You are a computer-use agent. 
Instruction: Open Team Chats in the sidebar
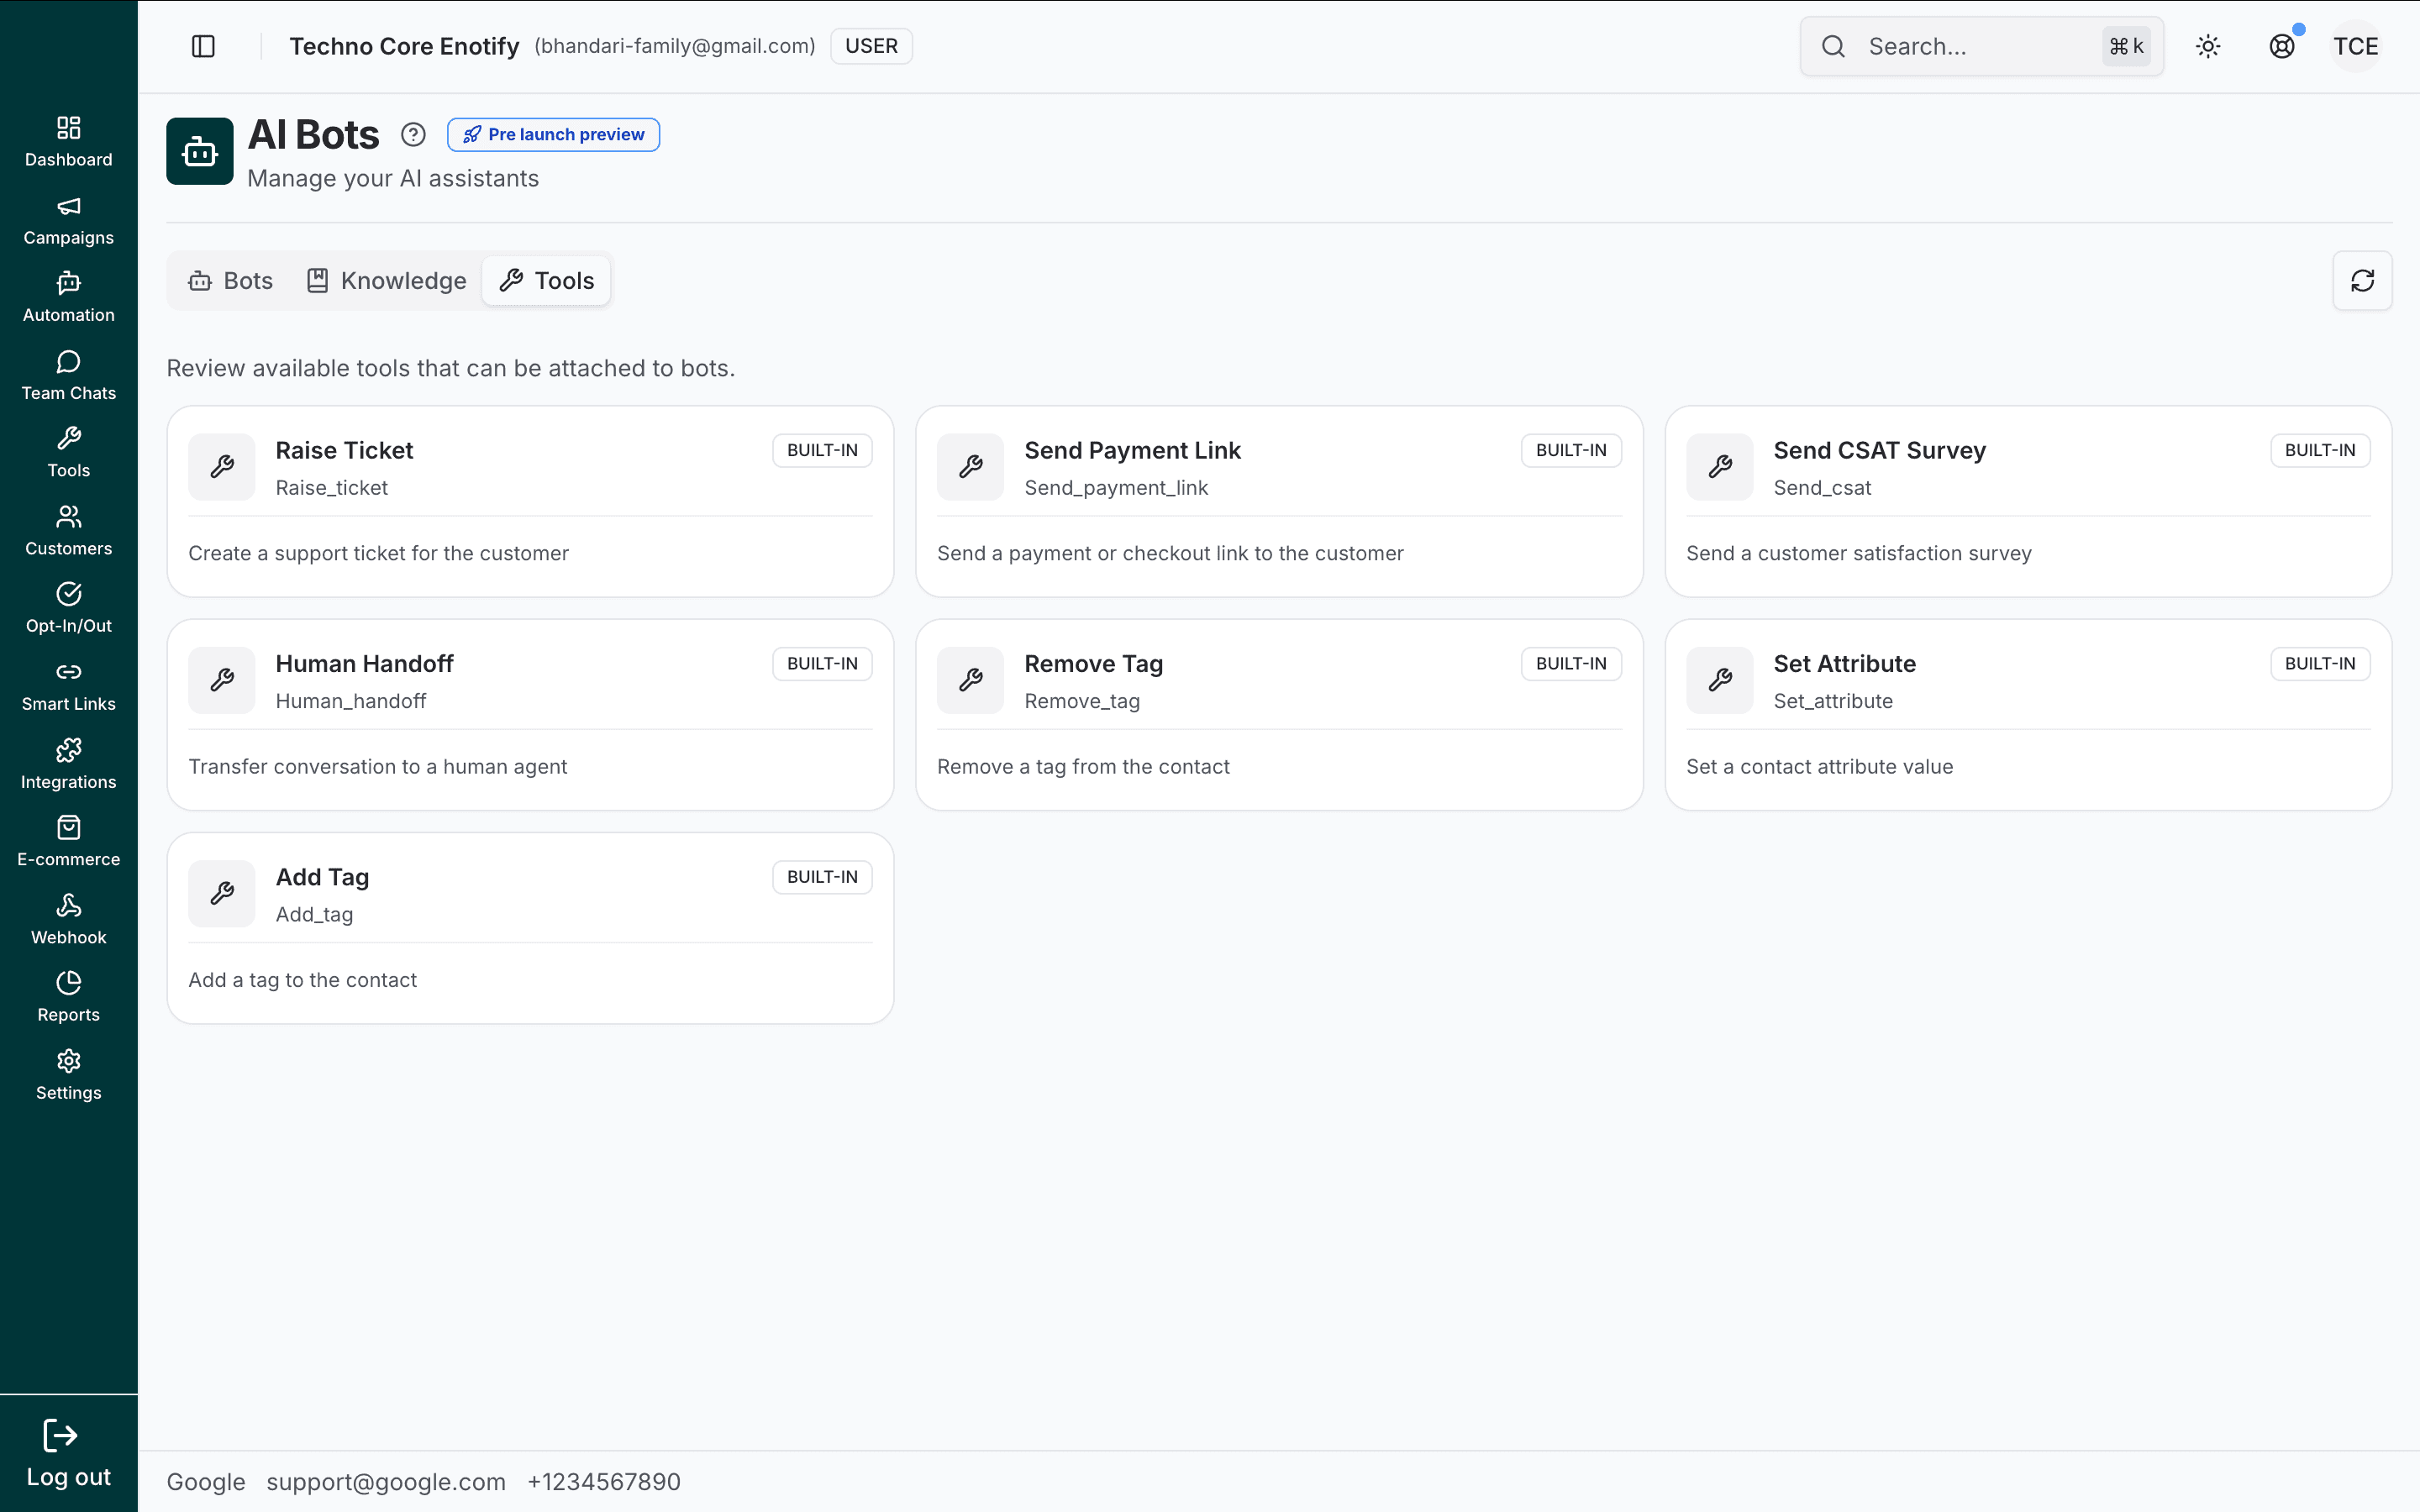coord(68,376)
